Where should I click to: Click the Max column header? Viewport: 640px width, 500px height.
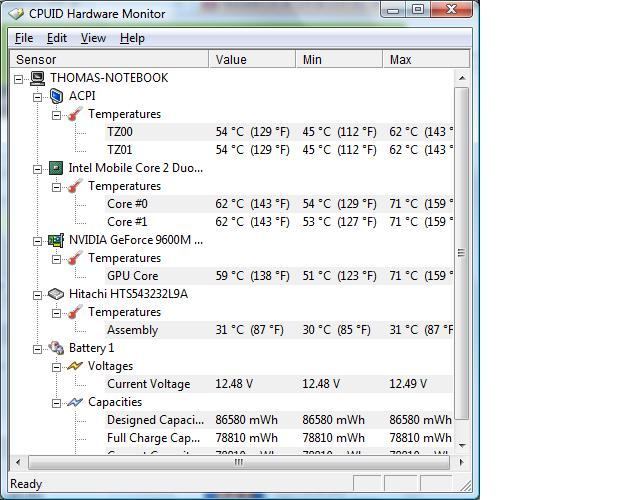click(x=426, y=60)
